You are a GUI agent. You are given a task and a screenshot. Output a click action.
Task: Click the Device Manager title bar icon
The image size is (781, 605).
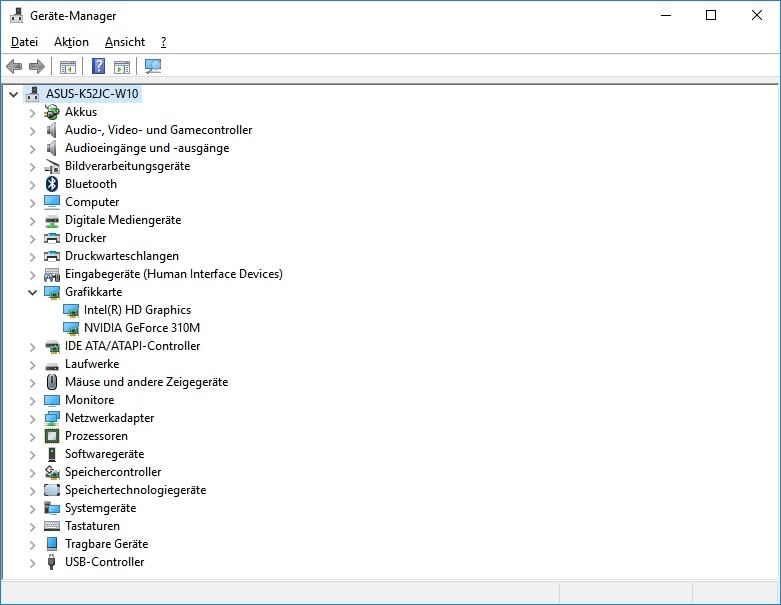tap(16, 15)
